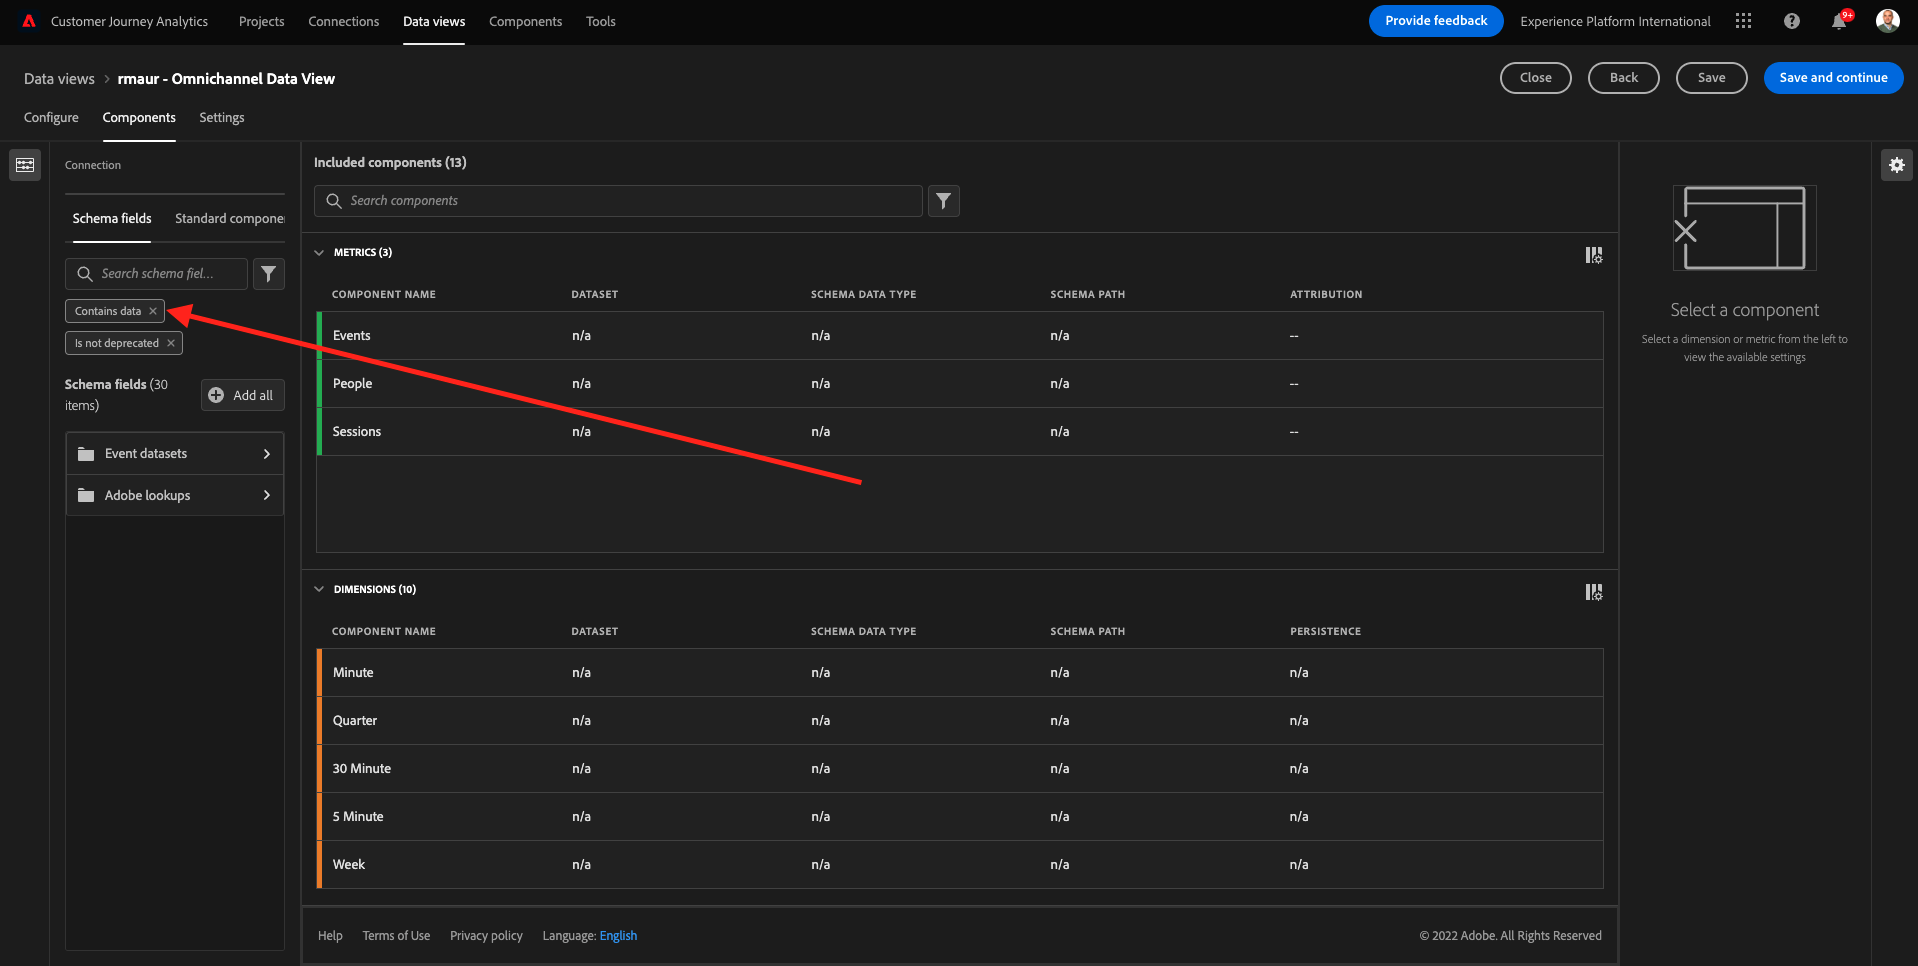Screen dimensions: 1918x966
Task: Click the included components filter funnel icon
Action: (x=943, y=201)
